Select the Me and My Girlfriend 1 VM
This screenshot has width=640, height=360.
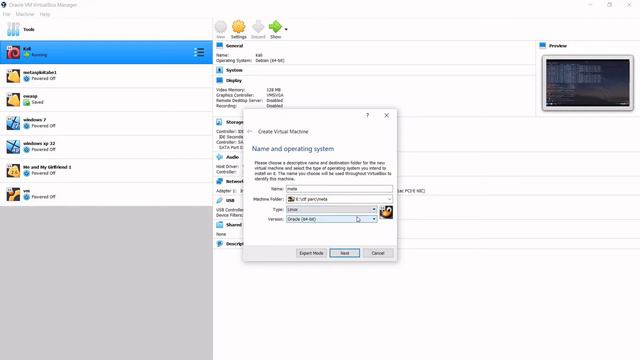click(106, 171)
